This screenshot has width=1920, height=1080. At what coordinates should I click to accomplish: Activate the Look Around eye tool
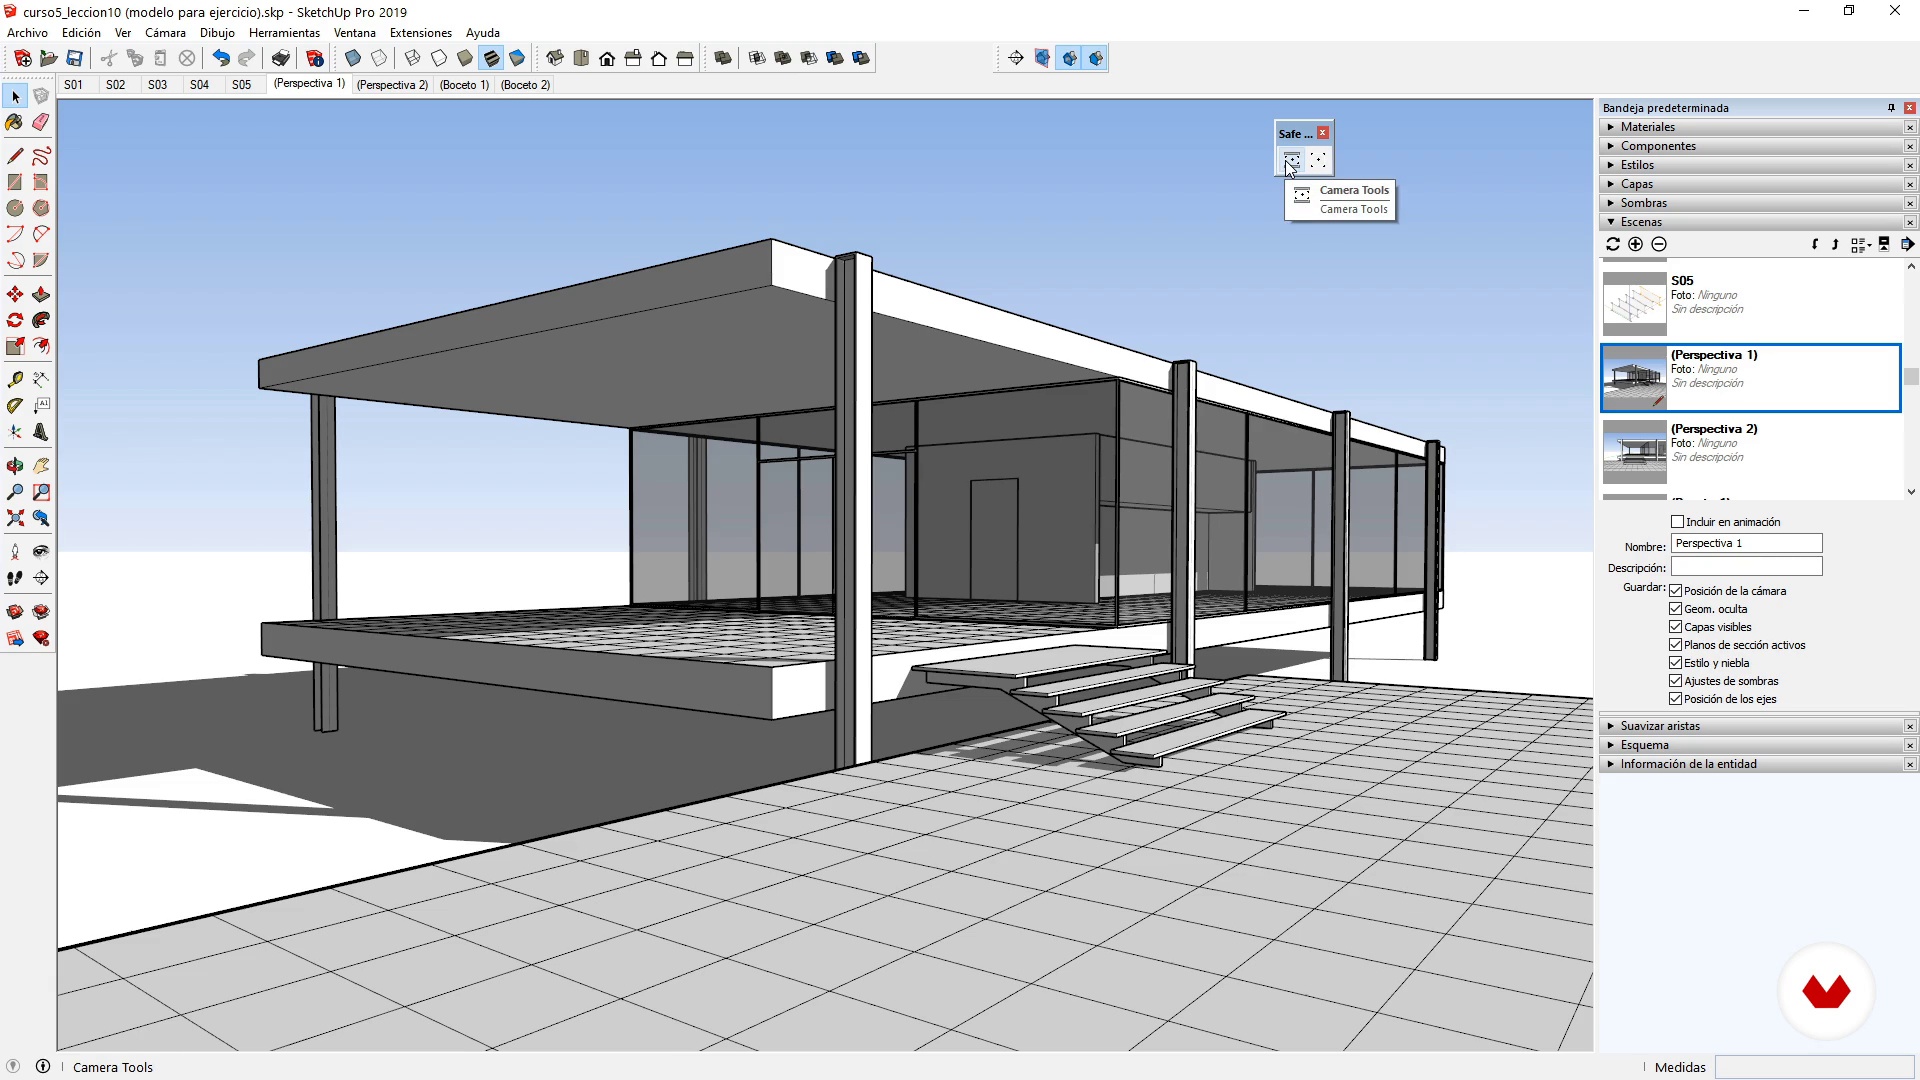coord(41,551)
